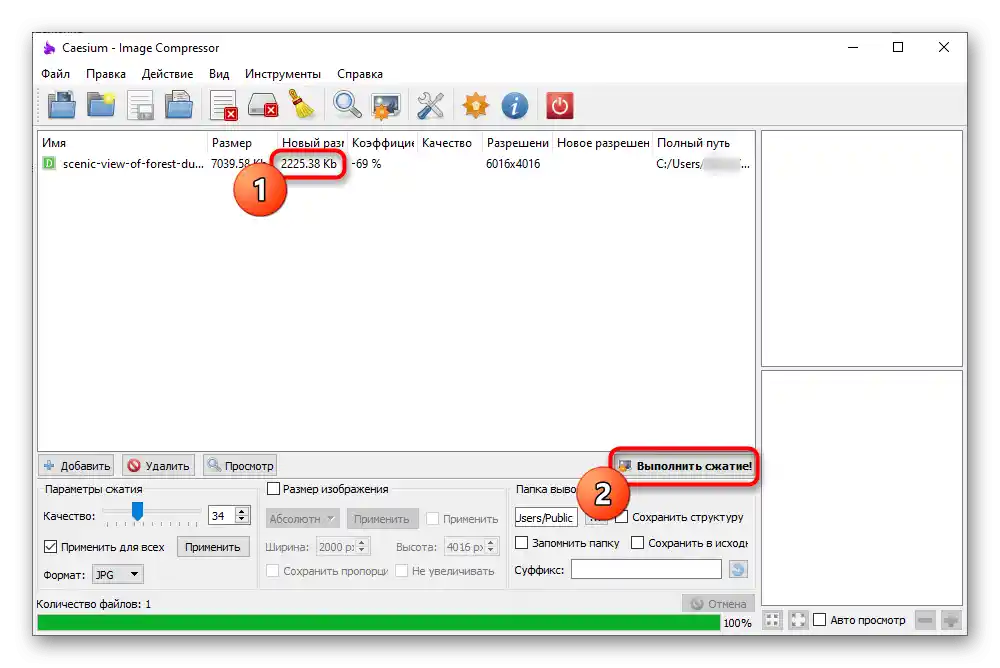1000x668 pixels.
Task: Click the fit-to-window preview icon
Action: coord(772,620)
